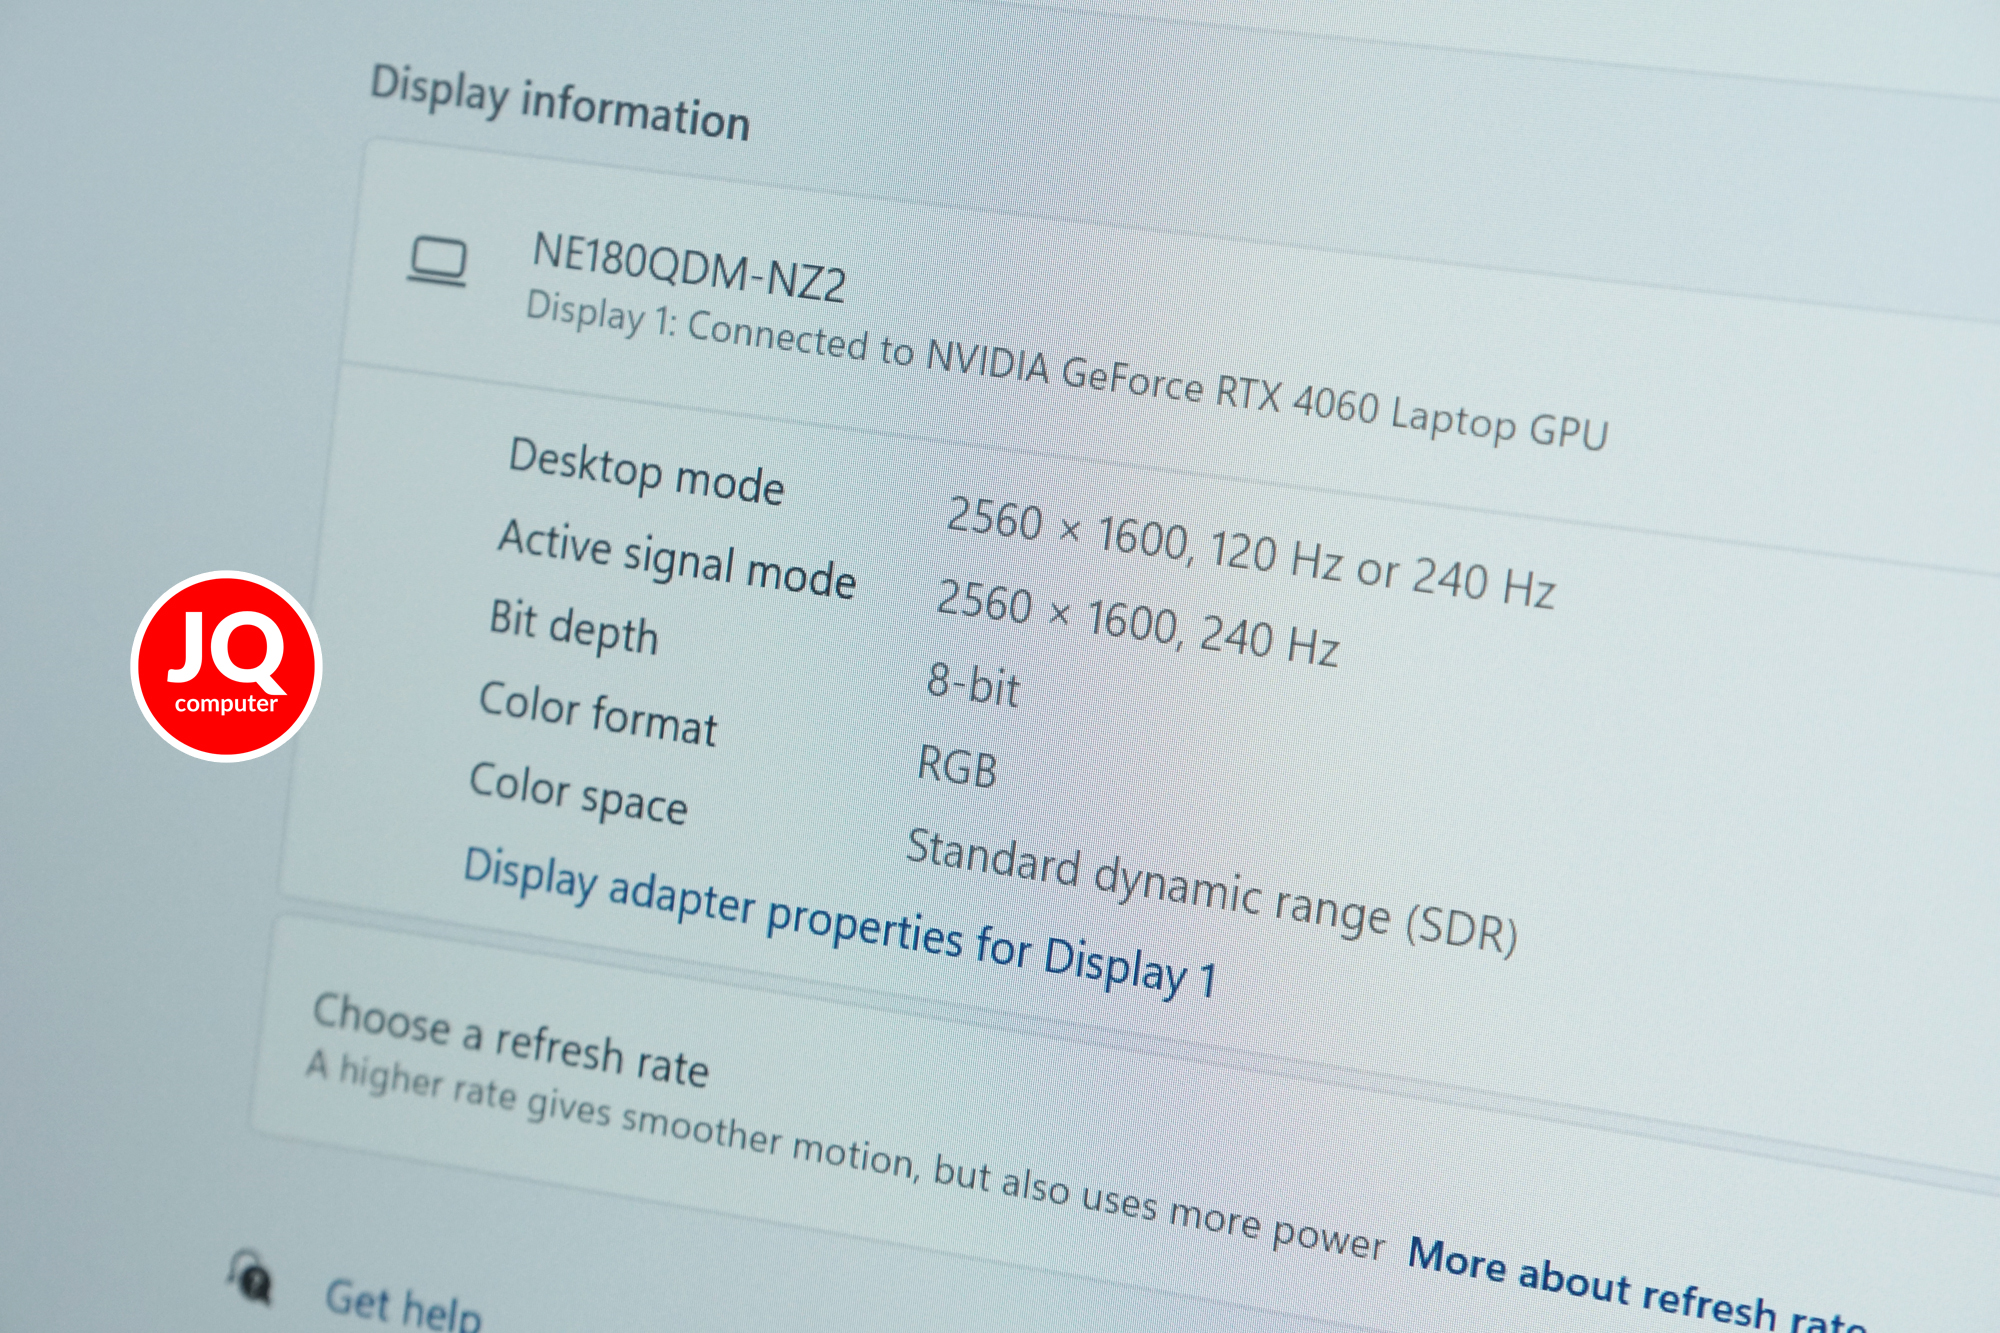2000x1333 pixels.
Task: Click the RGB value
Action: point(957,767)
